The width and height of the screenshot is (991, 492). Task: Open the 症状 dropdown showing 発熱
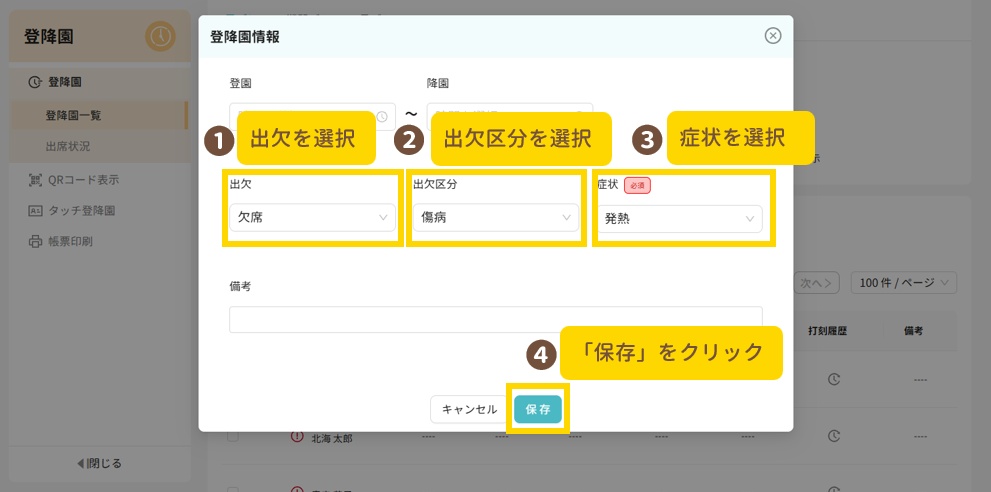click(x=679, y=219)
